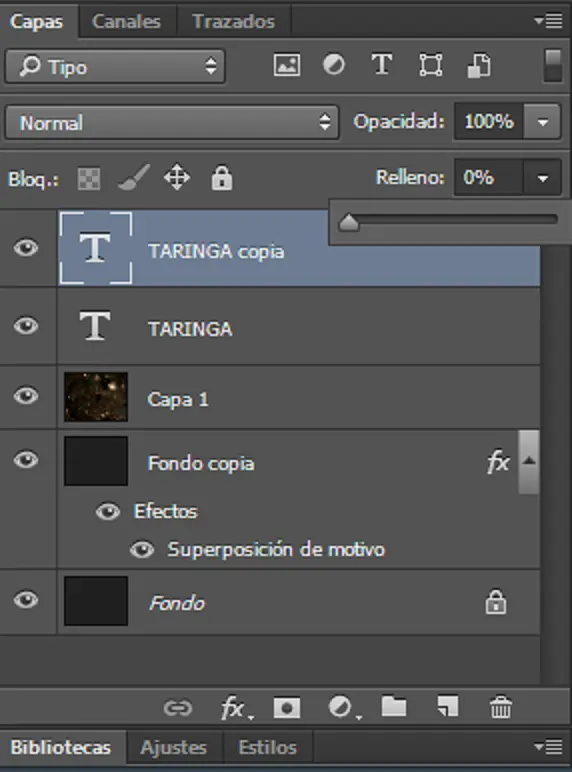Lock position move icon
The height and width of the screenshot is (772, 572).
tap(177, 177)
